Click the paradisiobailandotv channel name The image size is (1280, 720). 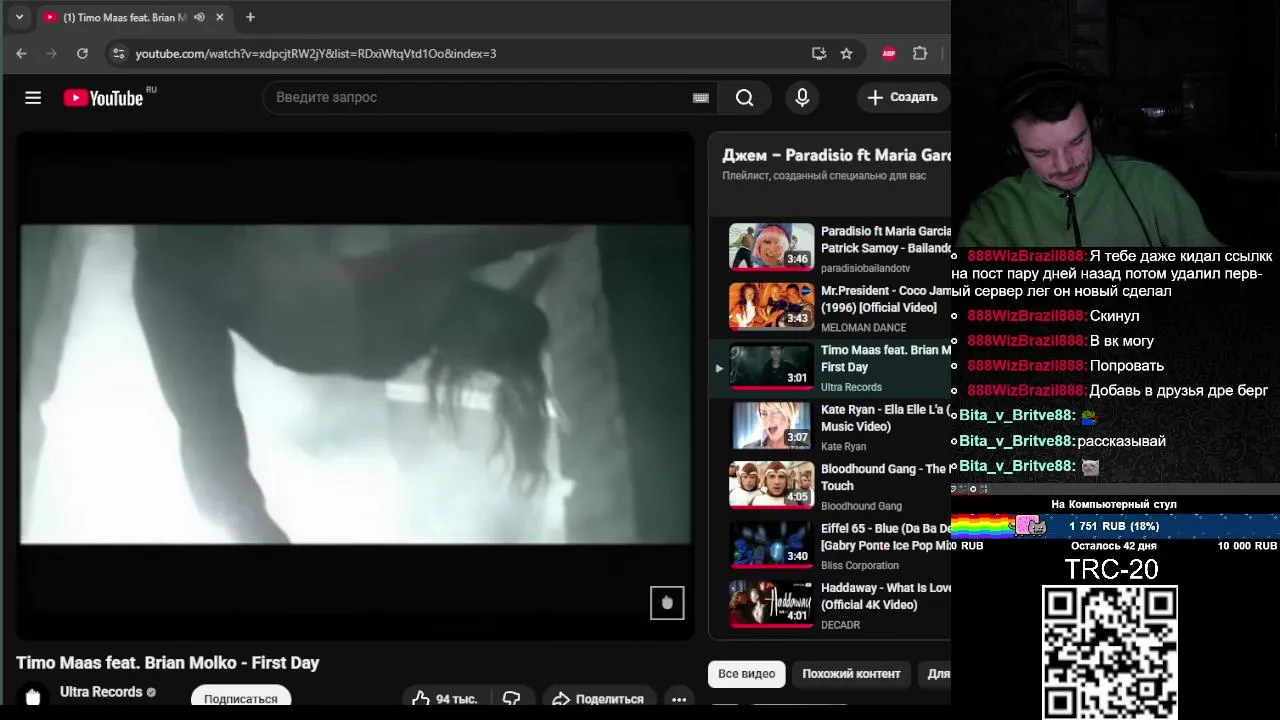point(866,268)
